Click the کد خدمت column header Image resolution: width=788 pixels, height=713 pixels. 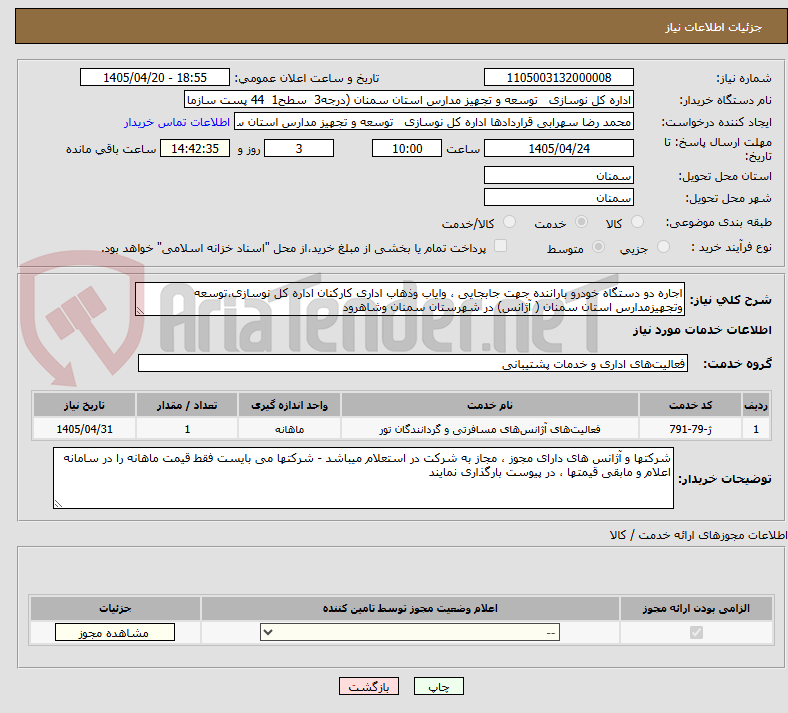click(x=691, y=405)
